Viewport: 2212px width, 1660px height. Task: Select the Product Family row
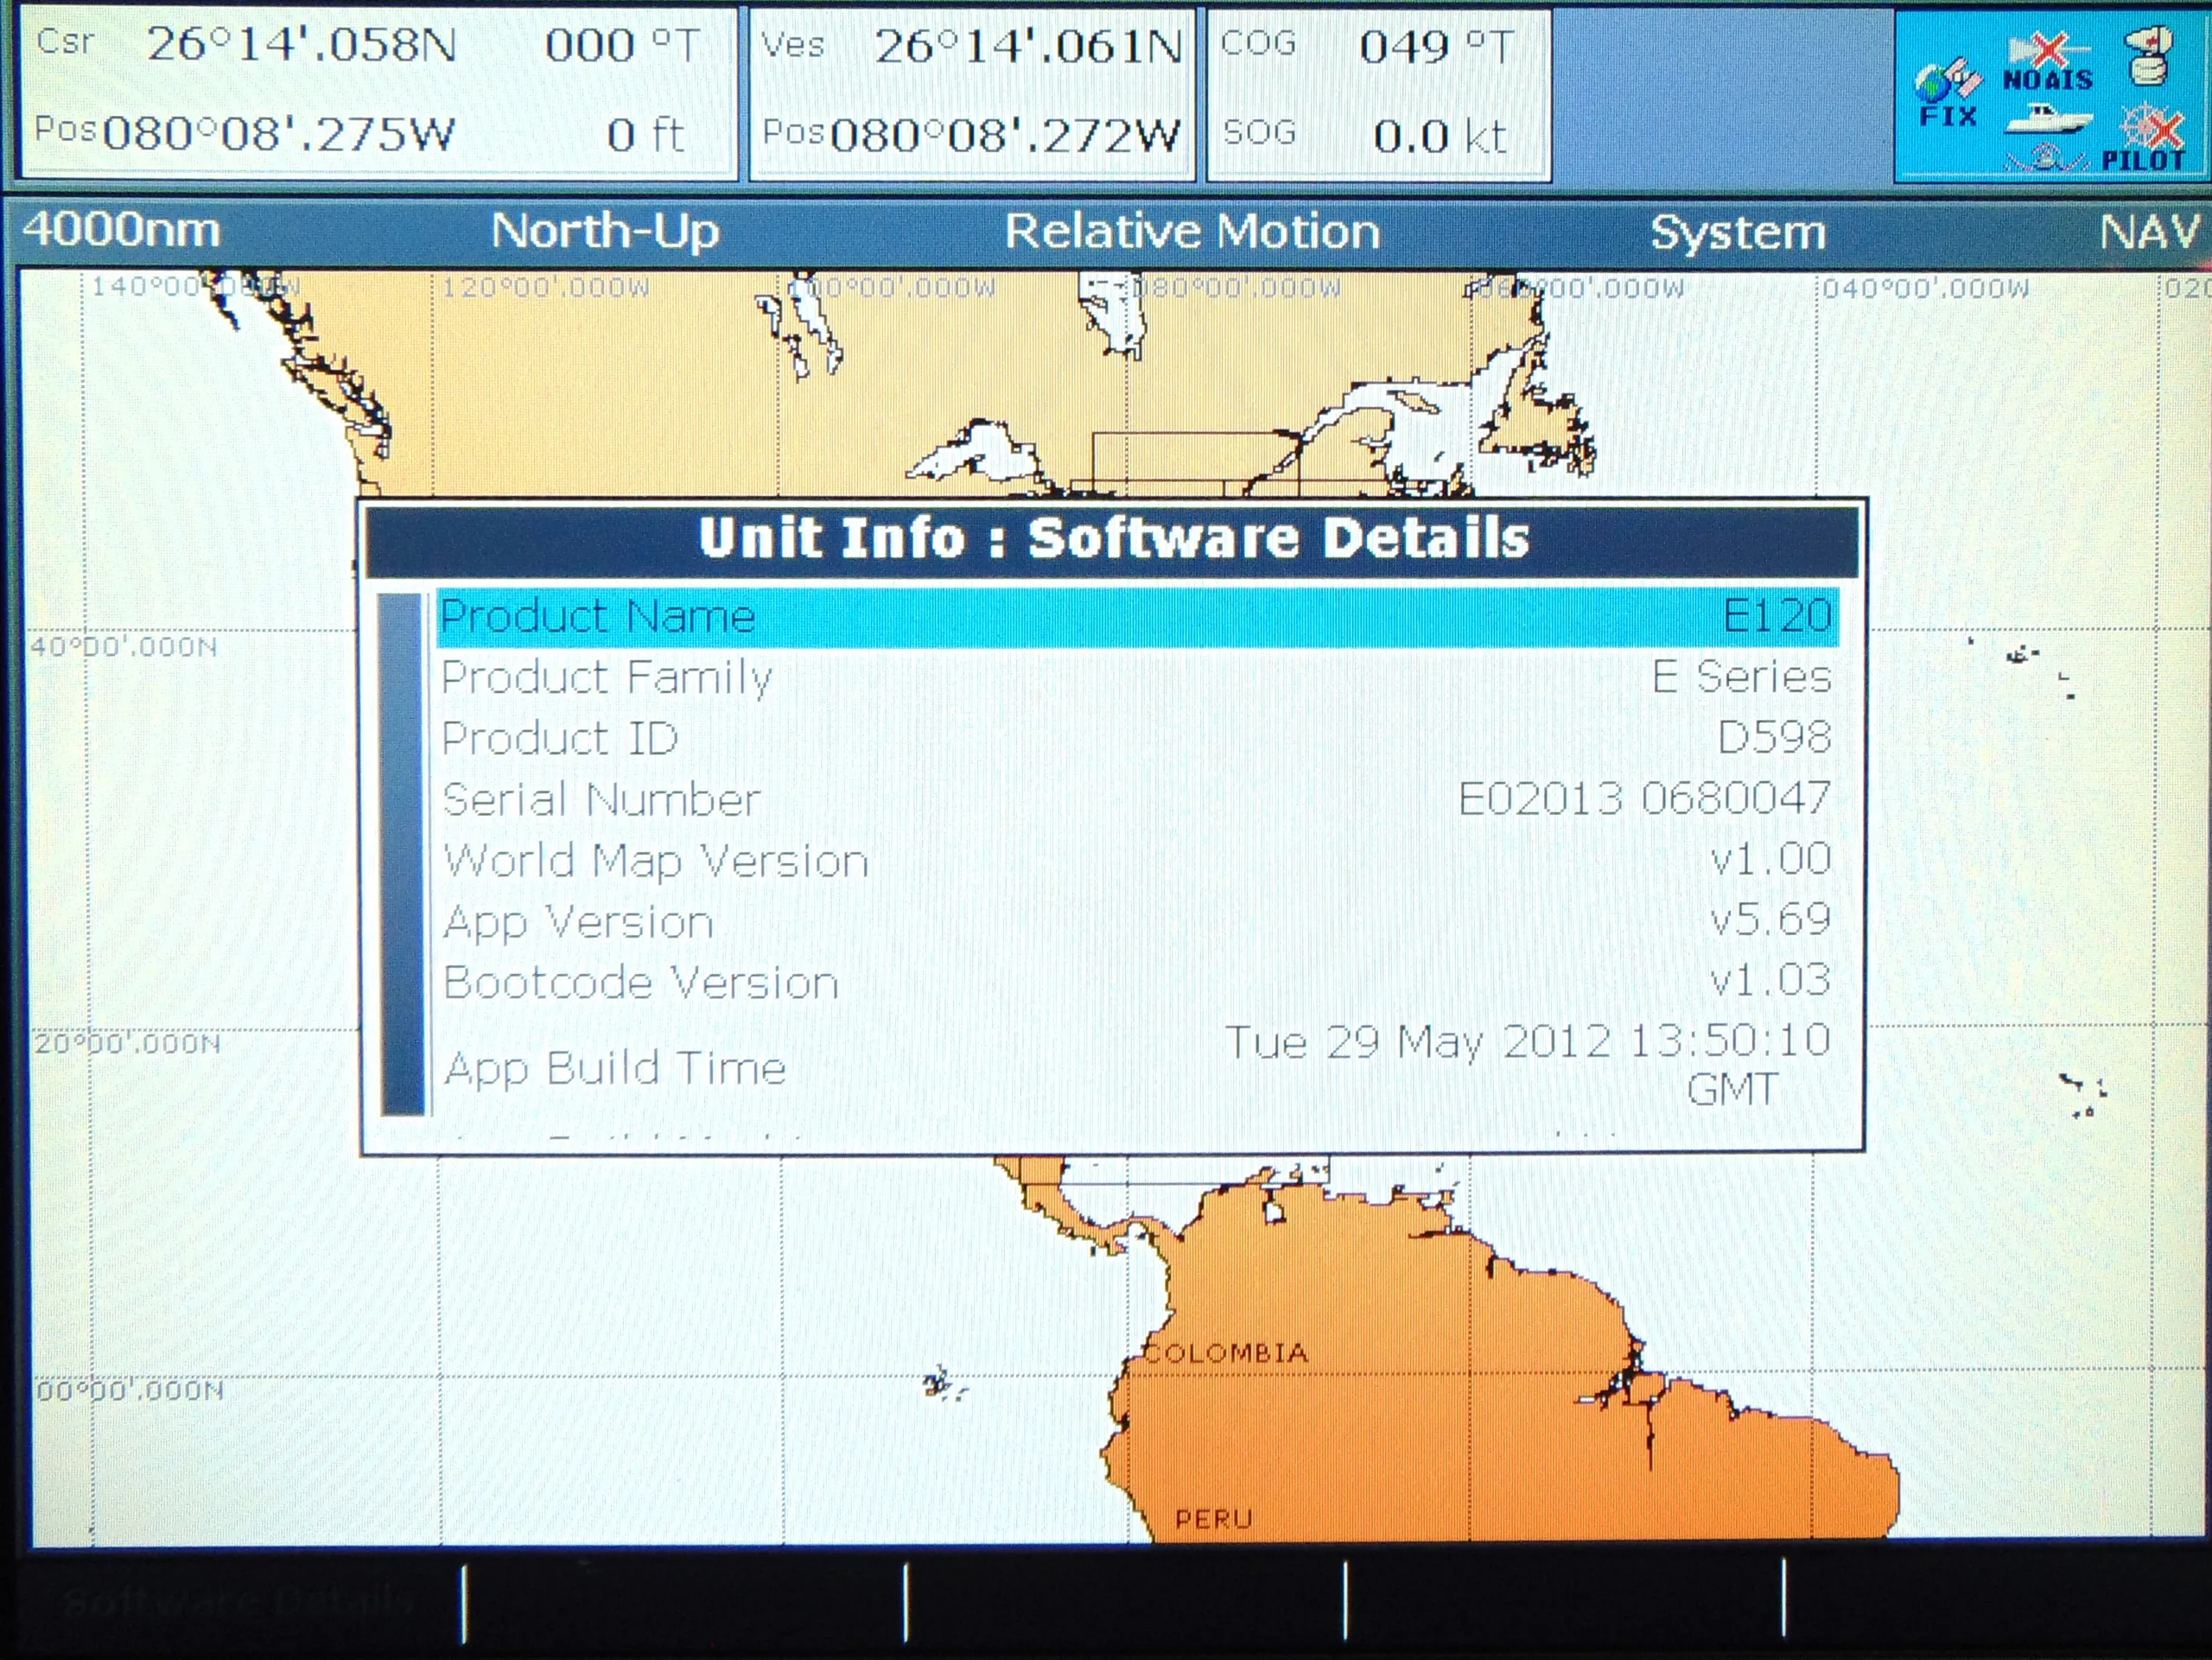tap(1137, 677)
